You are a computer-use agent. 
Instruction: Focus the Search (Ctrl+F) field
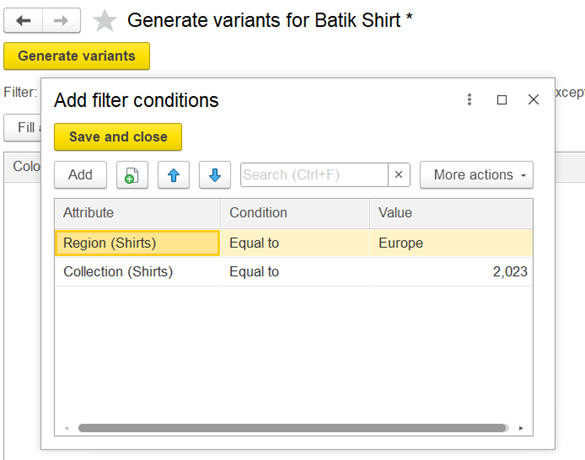coord(314,175)
